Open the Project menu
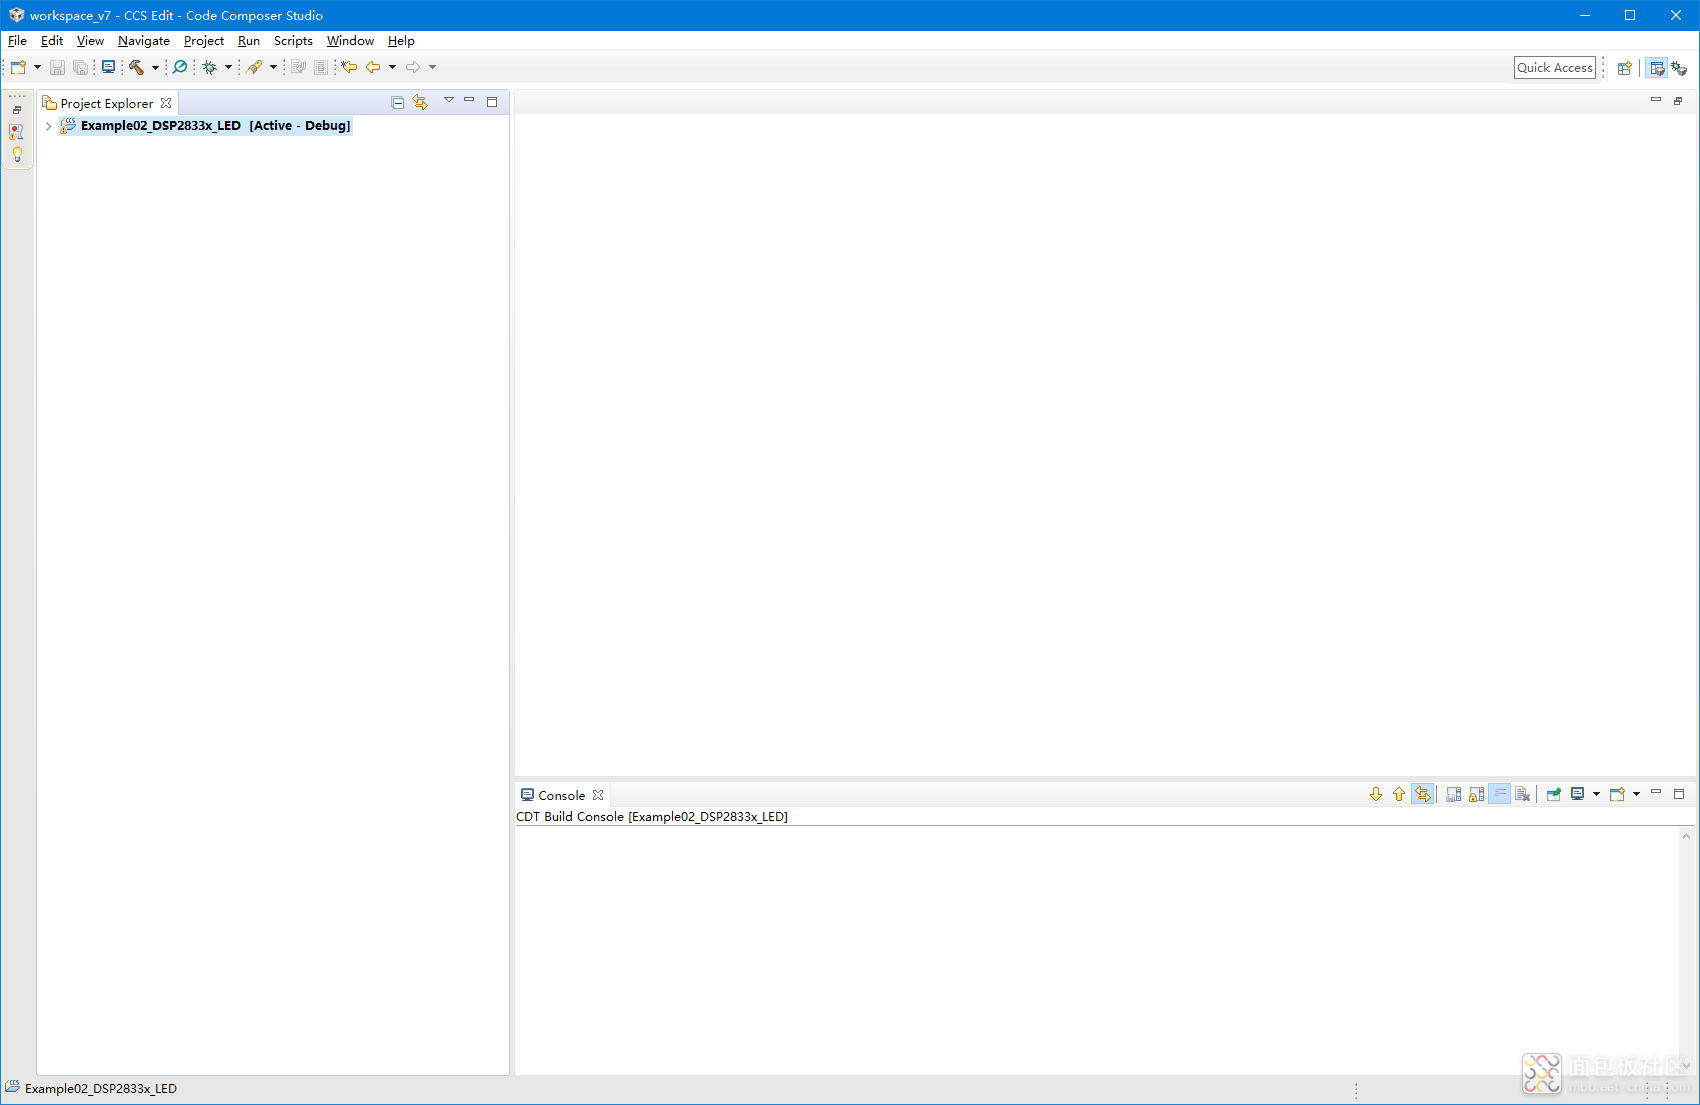Screen dimensions: 1700x1105 (203, 41)
